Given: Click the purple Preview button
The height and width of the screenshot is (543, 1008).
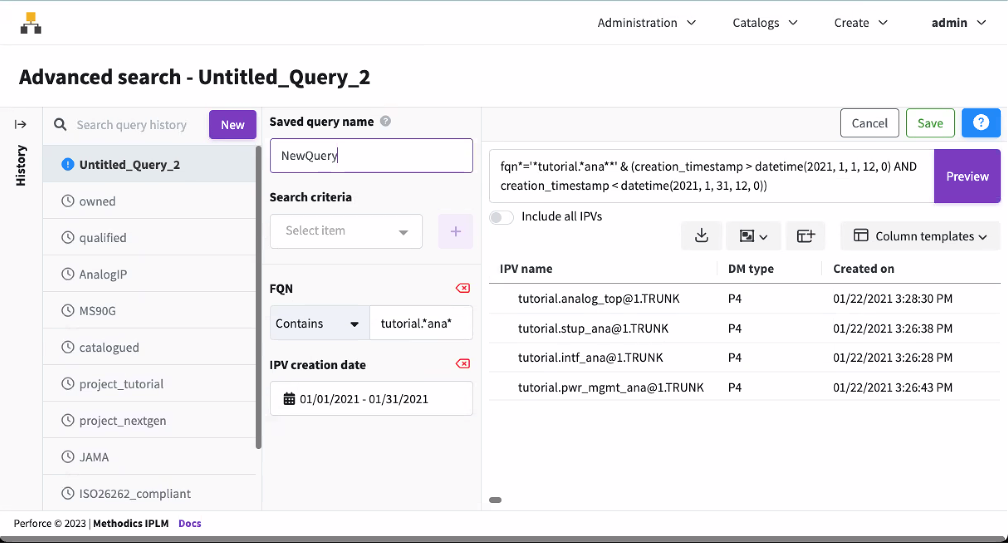Looking at the screenshot, I should [x=966, y=176].
